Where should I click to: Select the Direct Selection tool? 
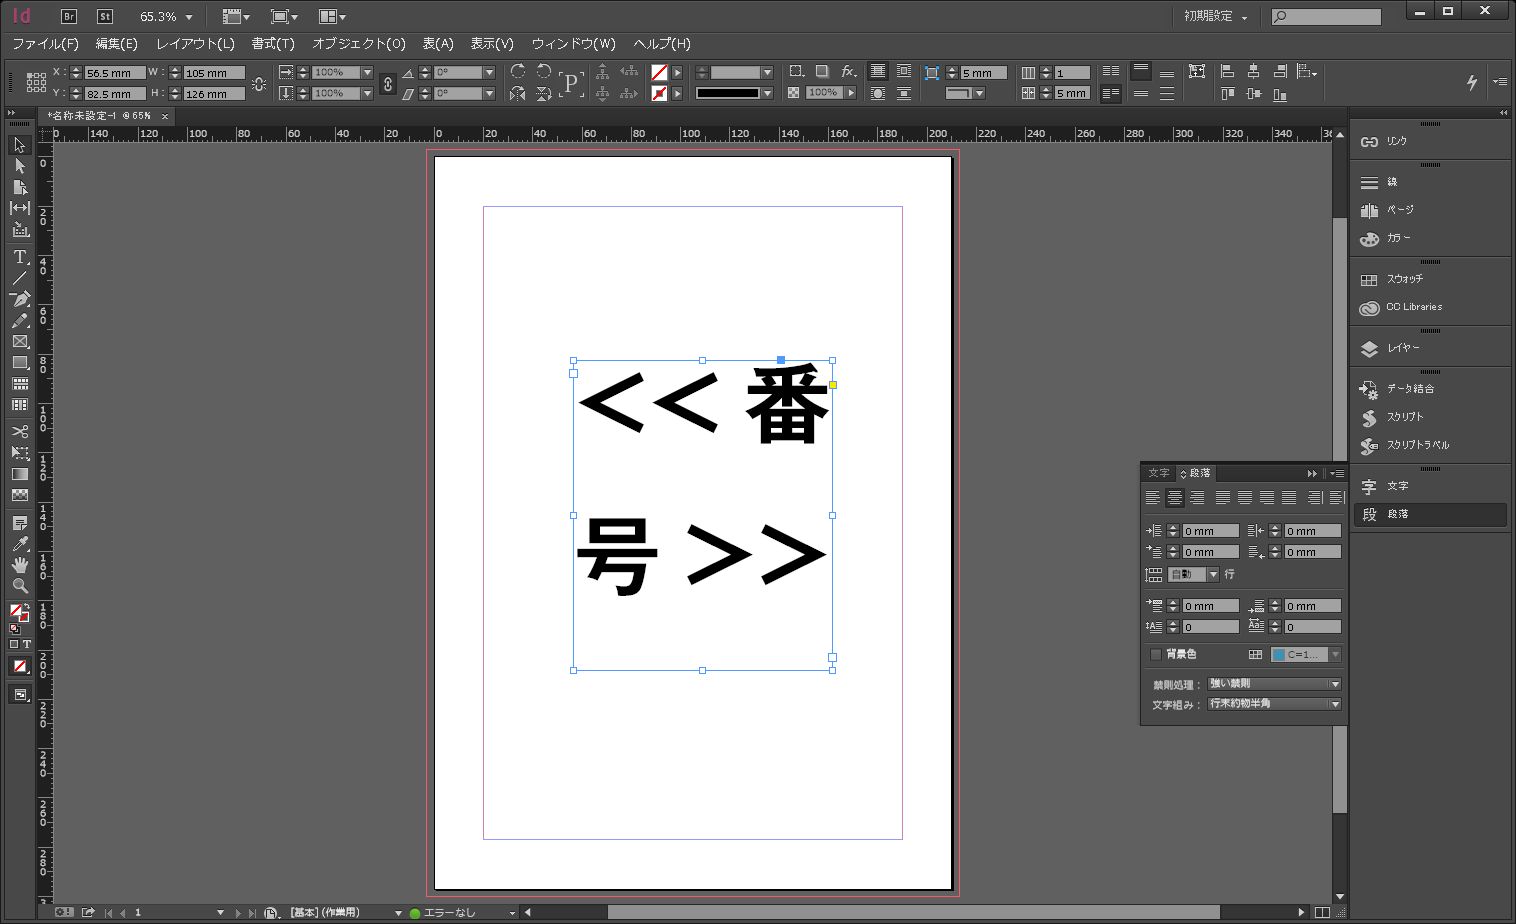[19, 166]
